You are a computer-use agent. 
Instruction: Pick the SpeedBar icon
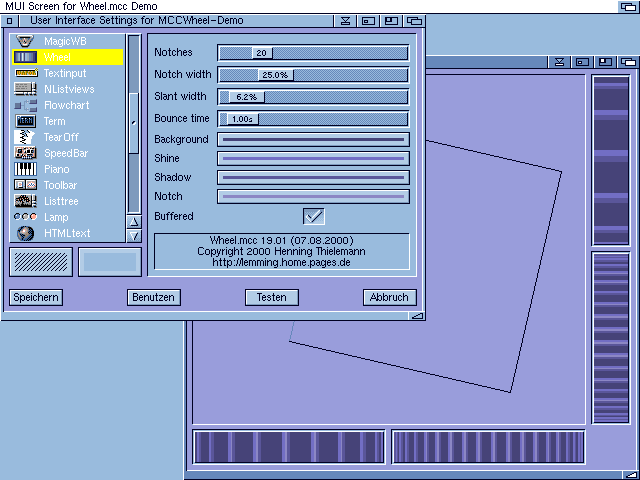25,153
